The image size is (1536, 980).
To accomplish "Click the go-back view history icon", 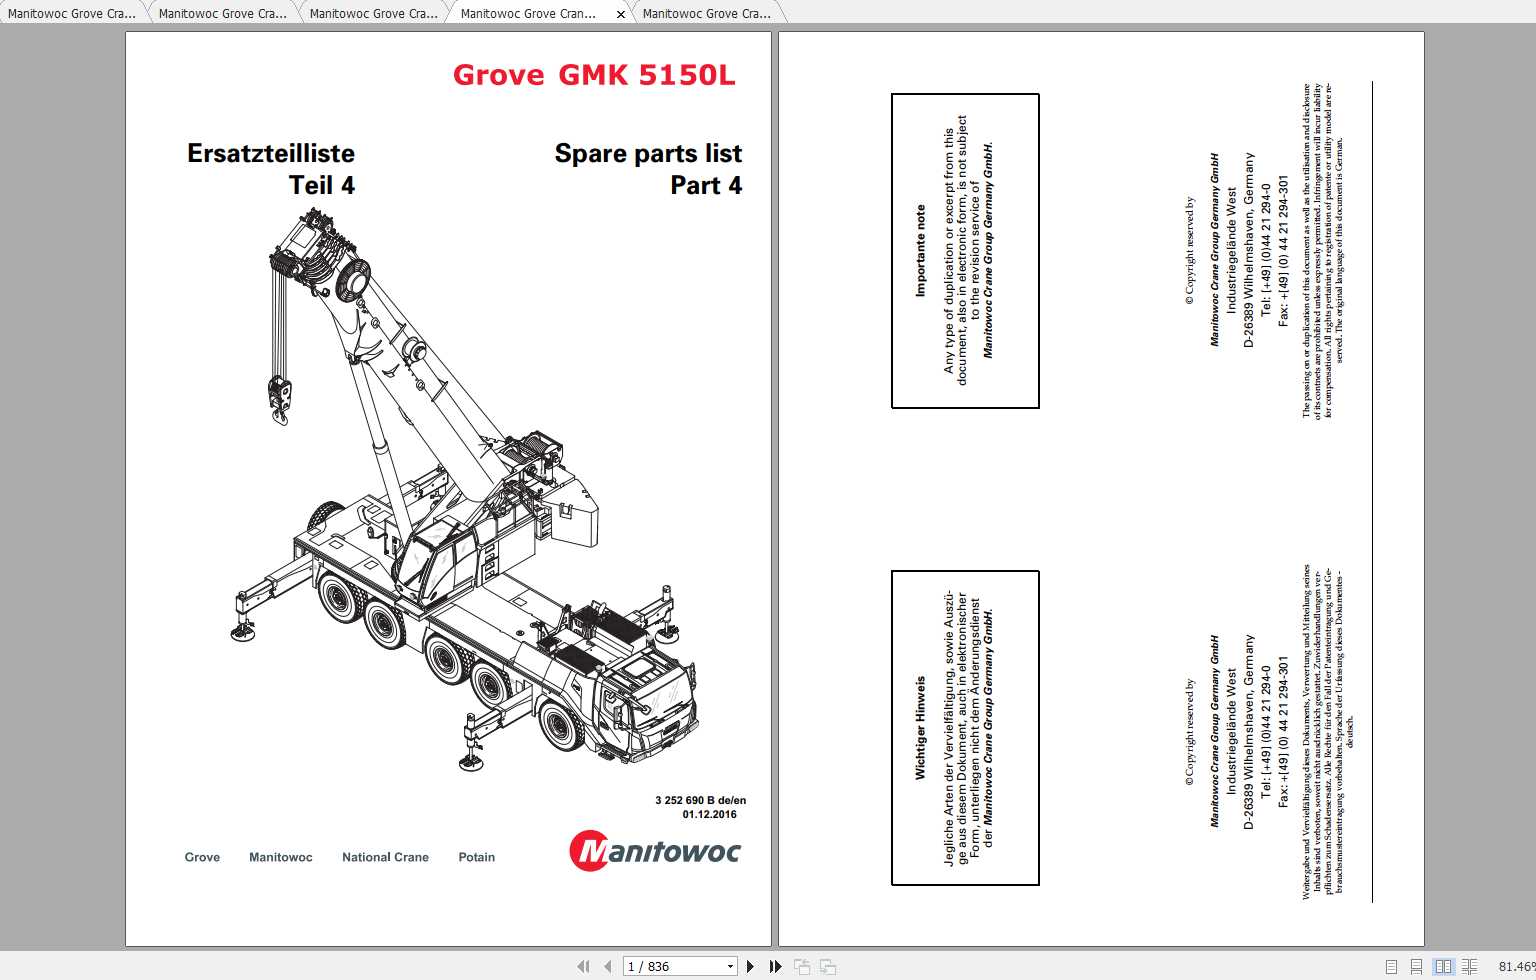I will pos(801,966).
